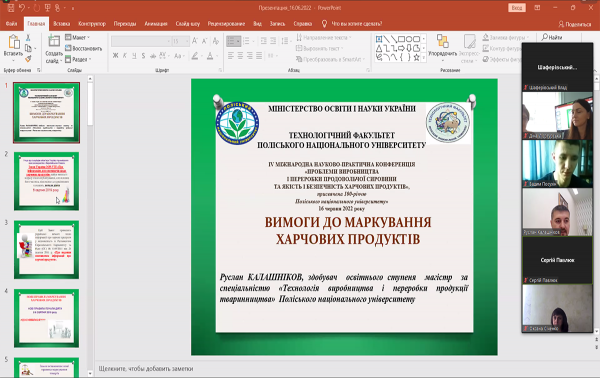Image resolution: width=600 pixels, height=378 pixels.
Task: Click the Find (Найти) magnifier icon
Action: click(x=545, y=37)
